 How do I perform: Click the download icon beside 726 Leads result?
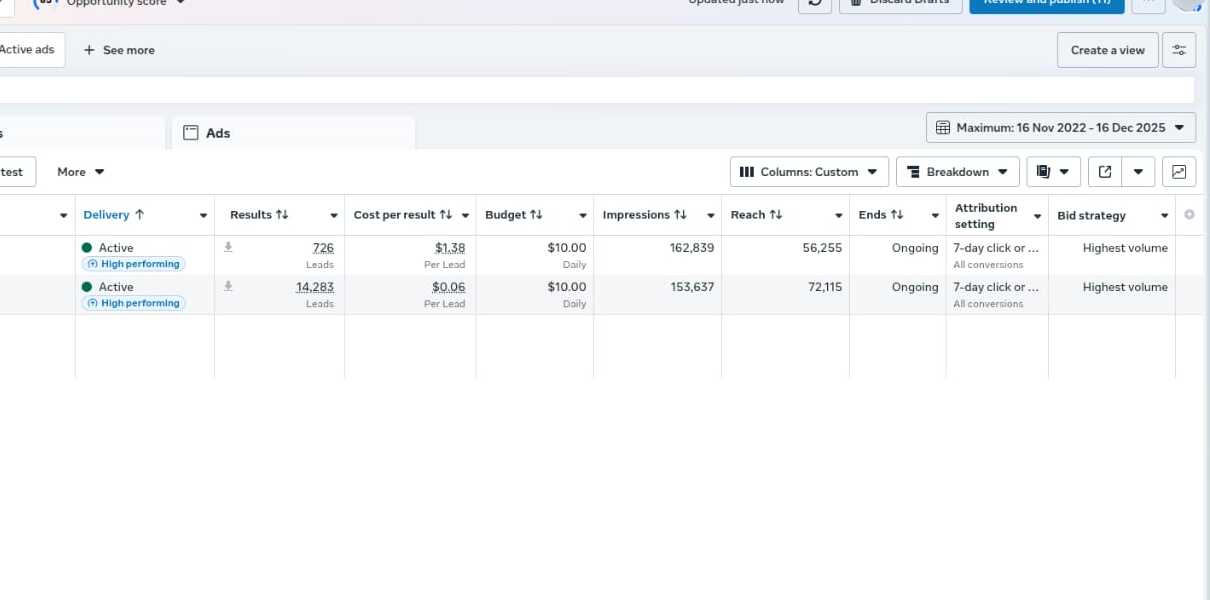pyautogui.click(x=228, y=247)
